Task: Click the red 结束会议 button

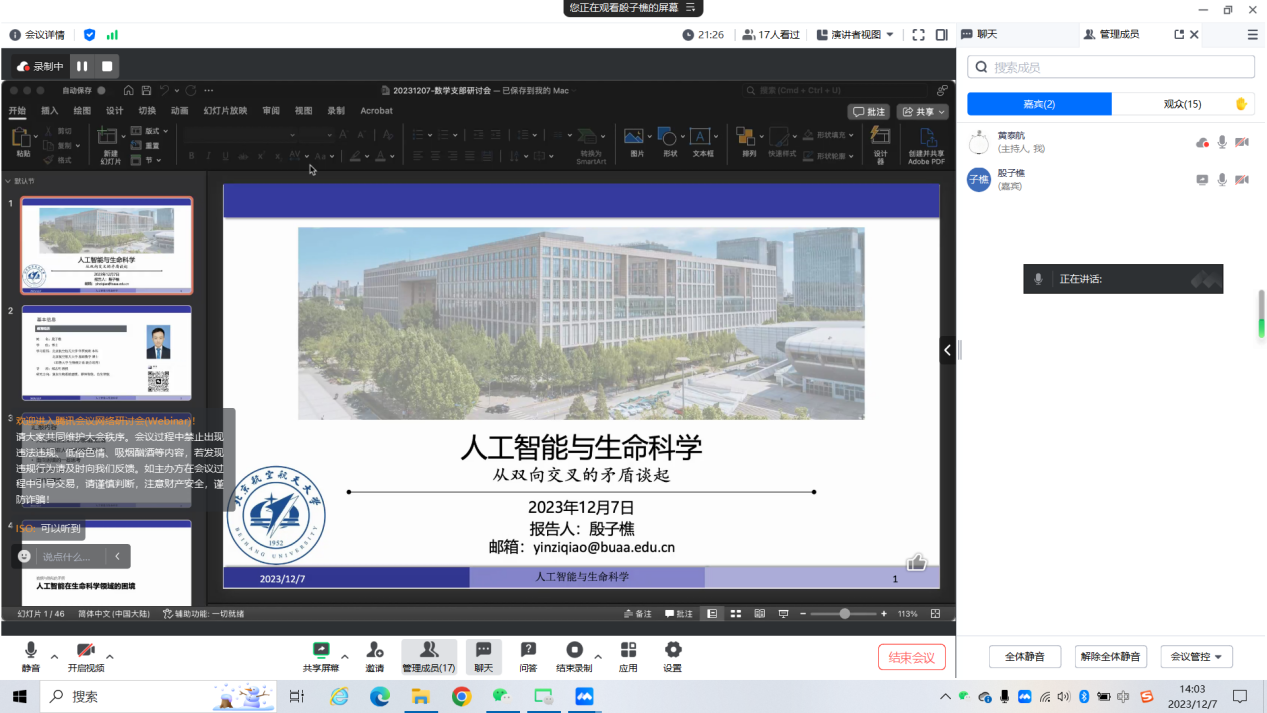Action: pyautogui.click(x=911, y=657)
